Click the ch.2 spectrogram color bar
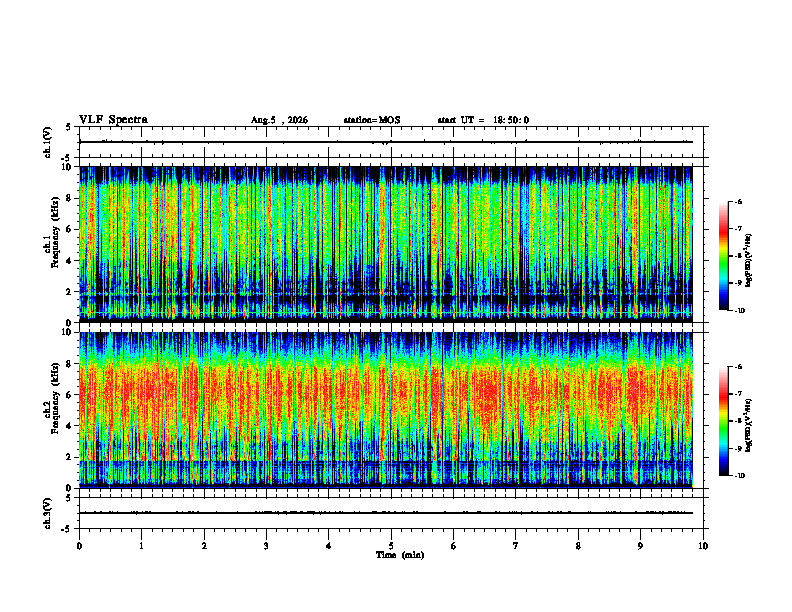Image resolution: width=792 pixels, height=612 pixels. click(723, 421)
